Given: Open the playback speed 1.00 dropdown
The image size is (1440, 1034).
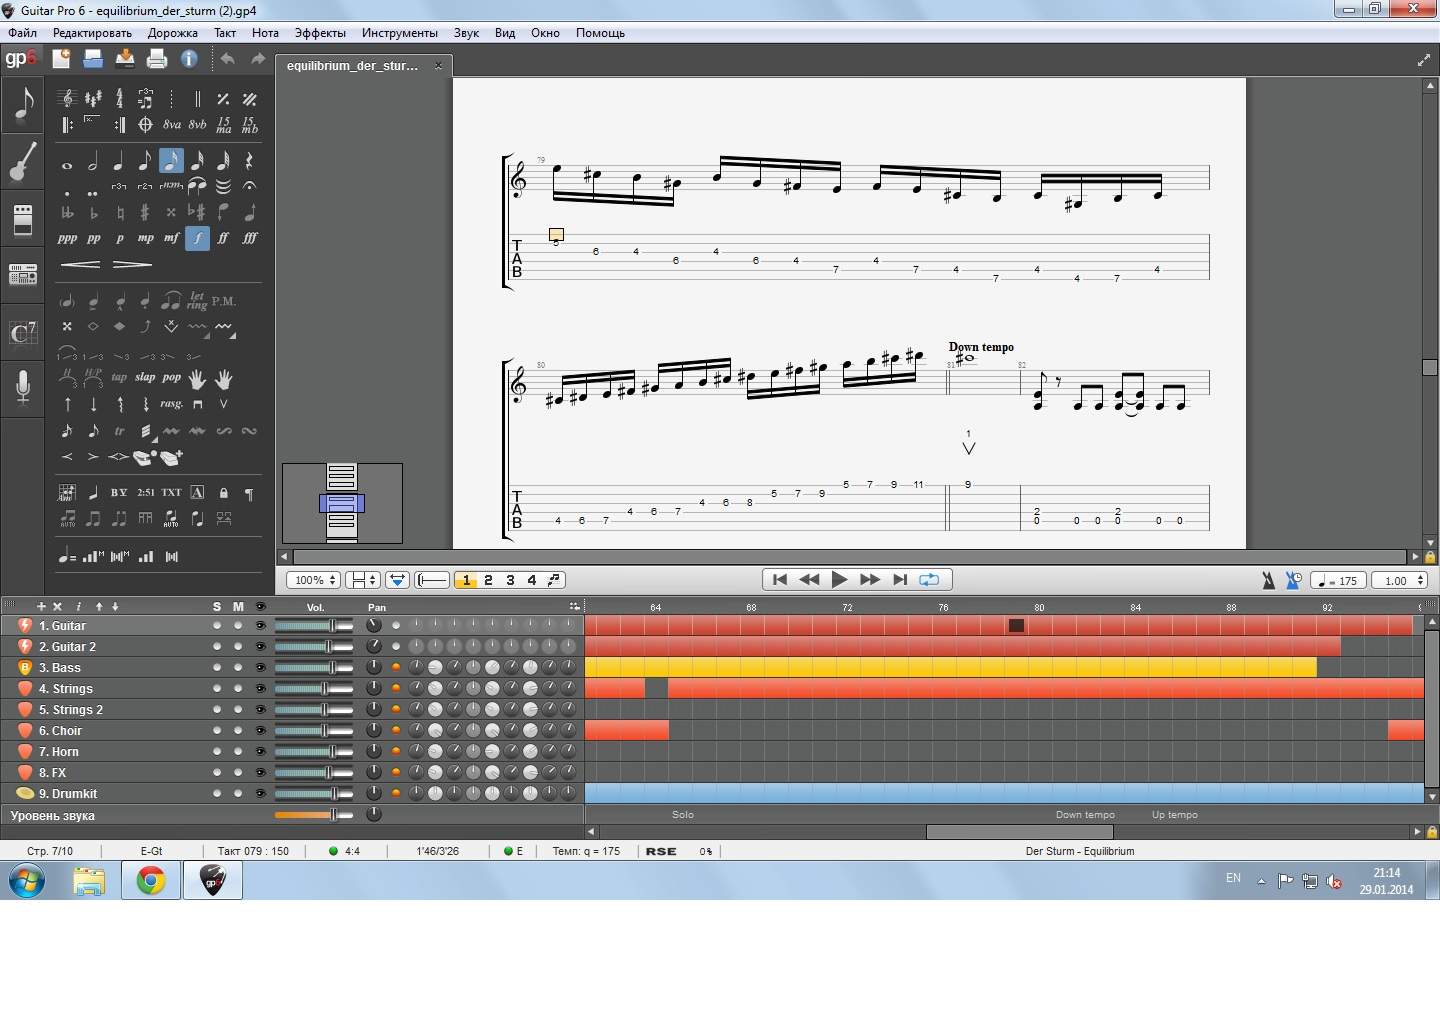Looking at the screenshot, I should pyautogui.click(x=1400, y=580).
